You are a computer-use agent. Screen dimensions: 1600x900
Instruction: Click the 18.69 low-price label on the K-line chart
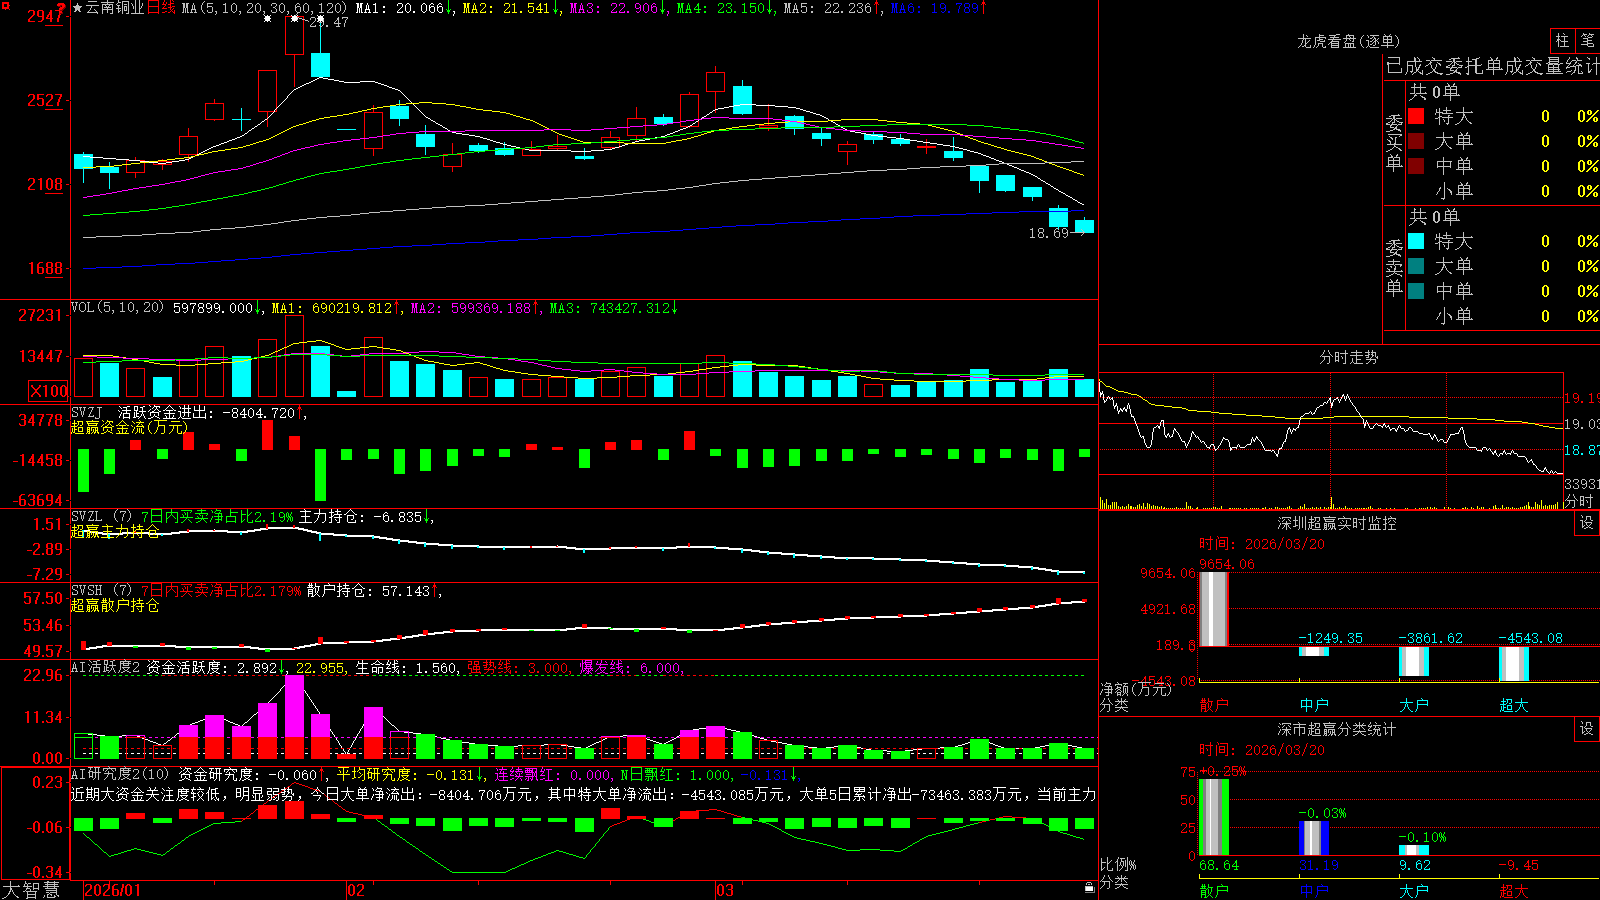click(x=1049, y=233)
